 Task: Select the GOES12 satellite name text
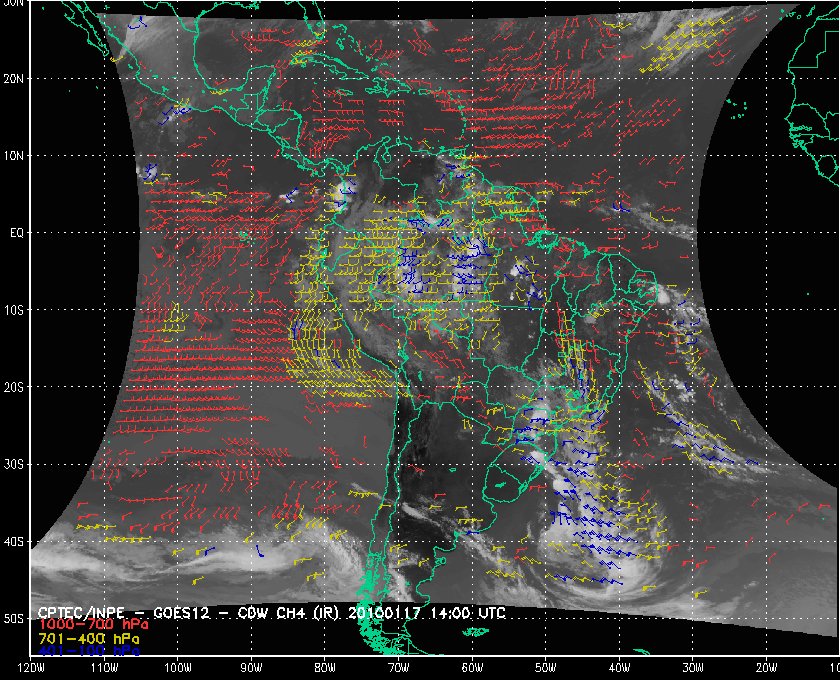pos(181,613)
